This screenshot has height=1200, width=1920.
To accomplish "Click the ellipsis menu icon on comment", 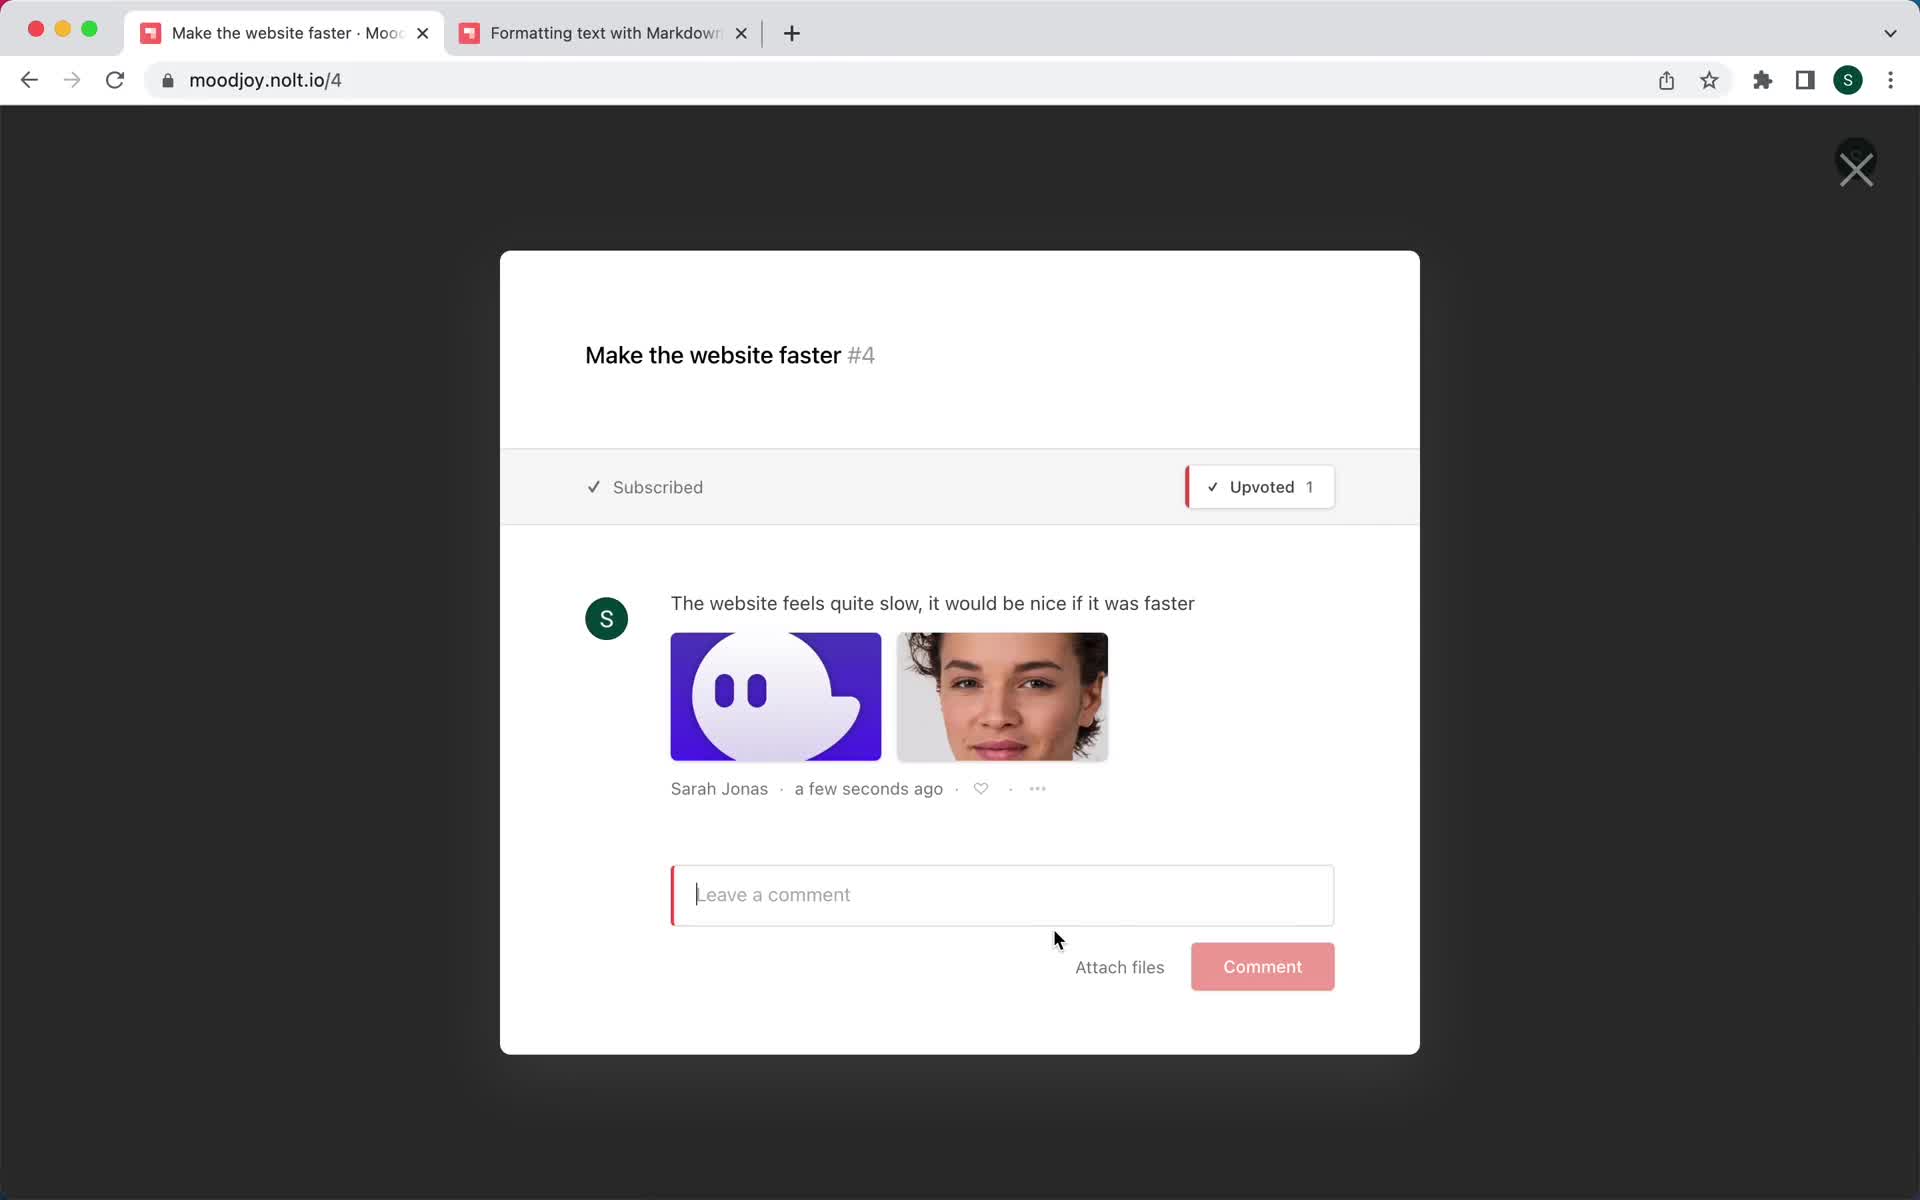I will point(1038,788).
